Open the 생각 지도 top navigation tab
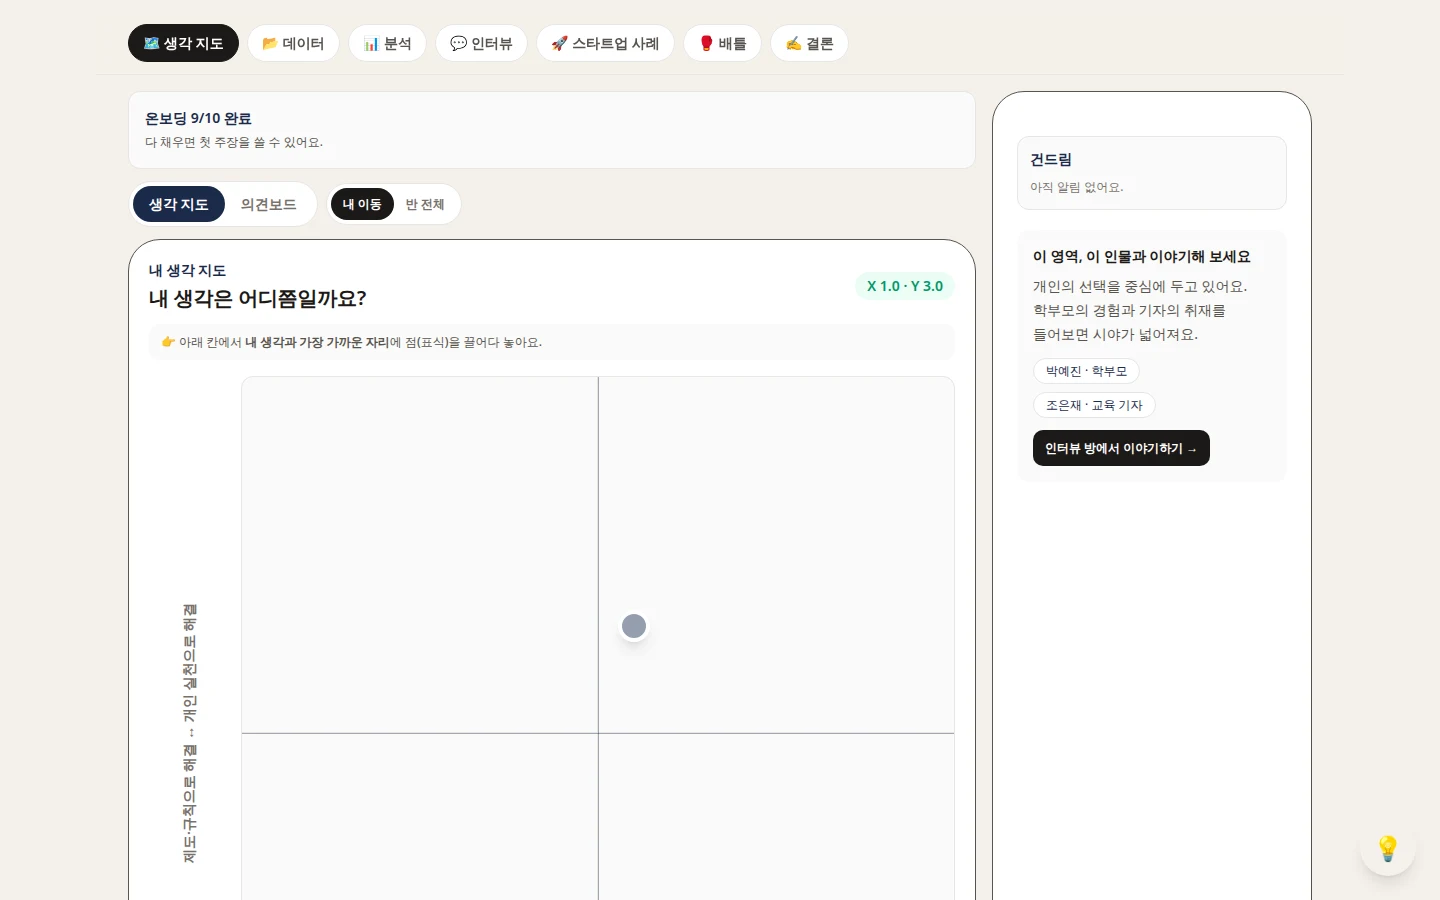The height and width of the screenshot is (900, 1440). point(183,43)
